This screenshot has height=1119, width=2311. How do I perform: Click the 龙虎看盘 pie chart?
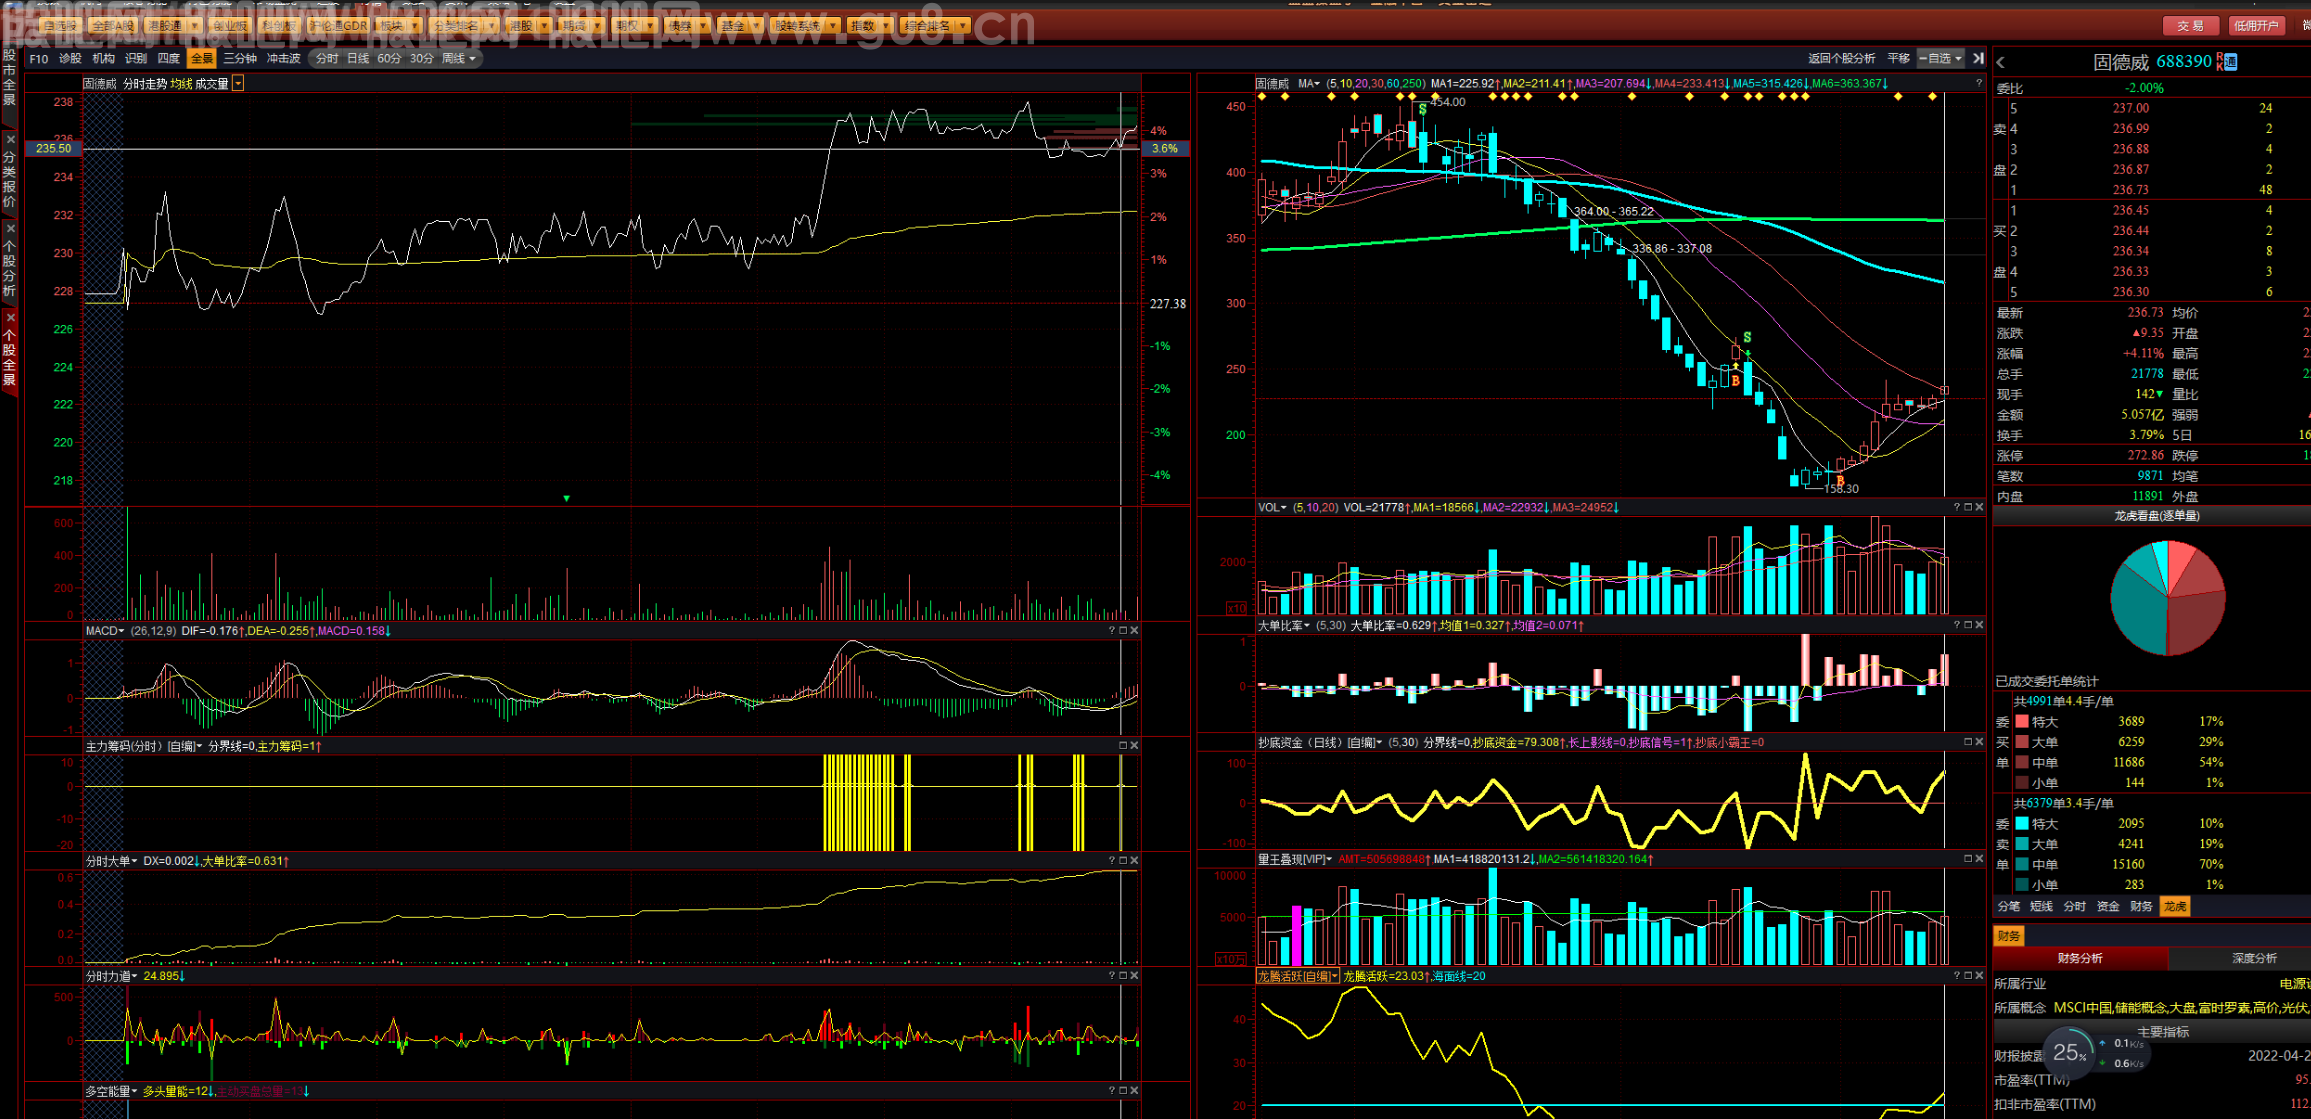2168,598
